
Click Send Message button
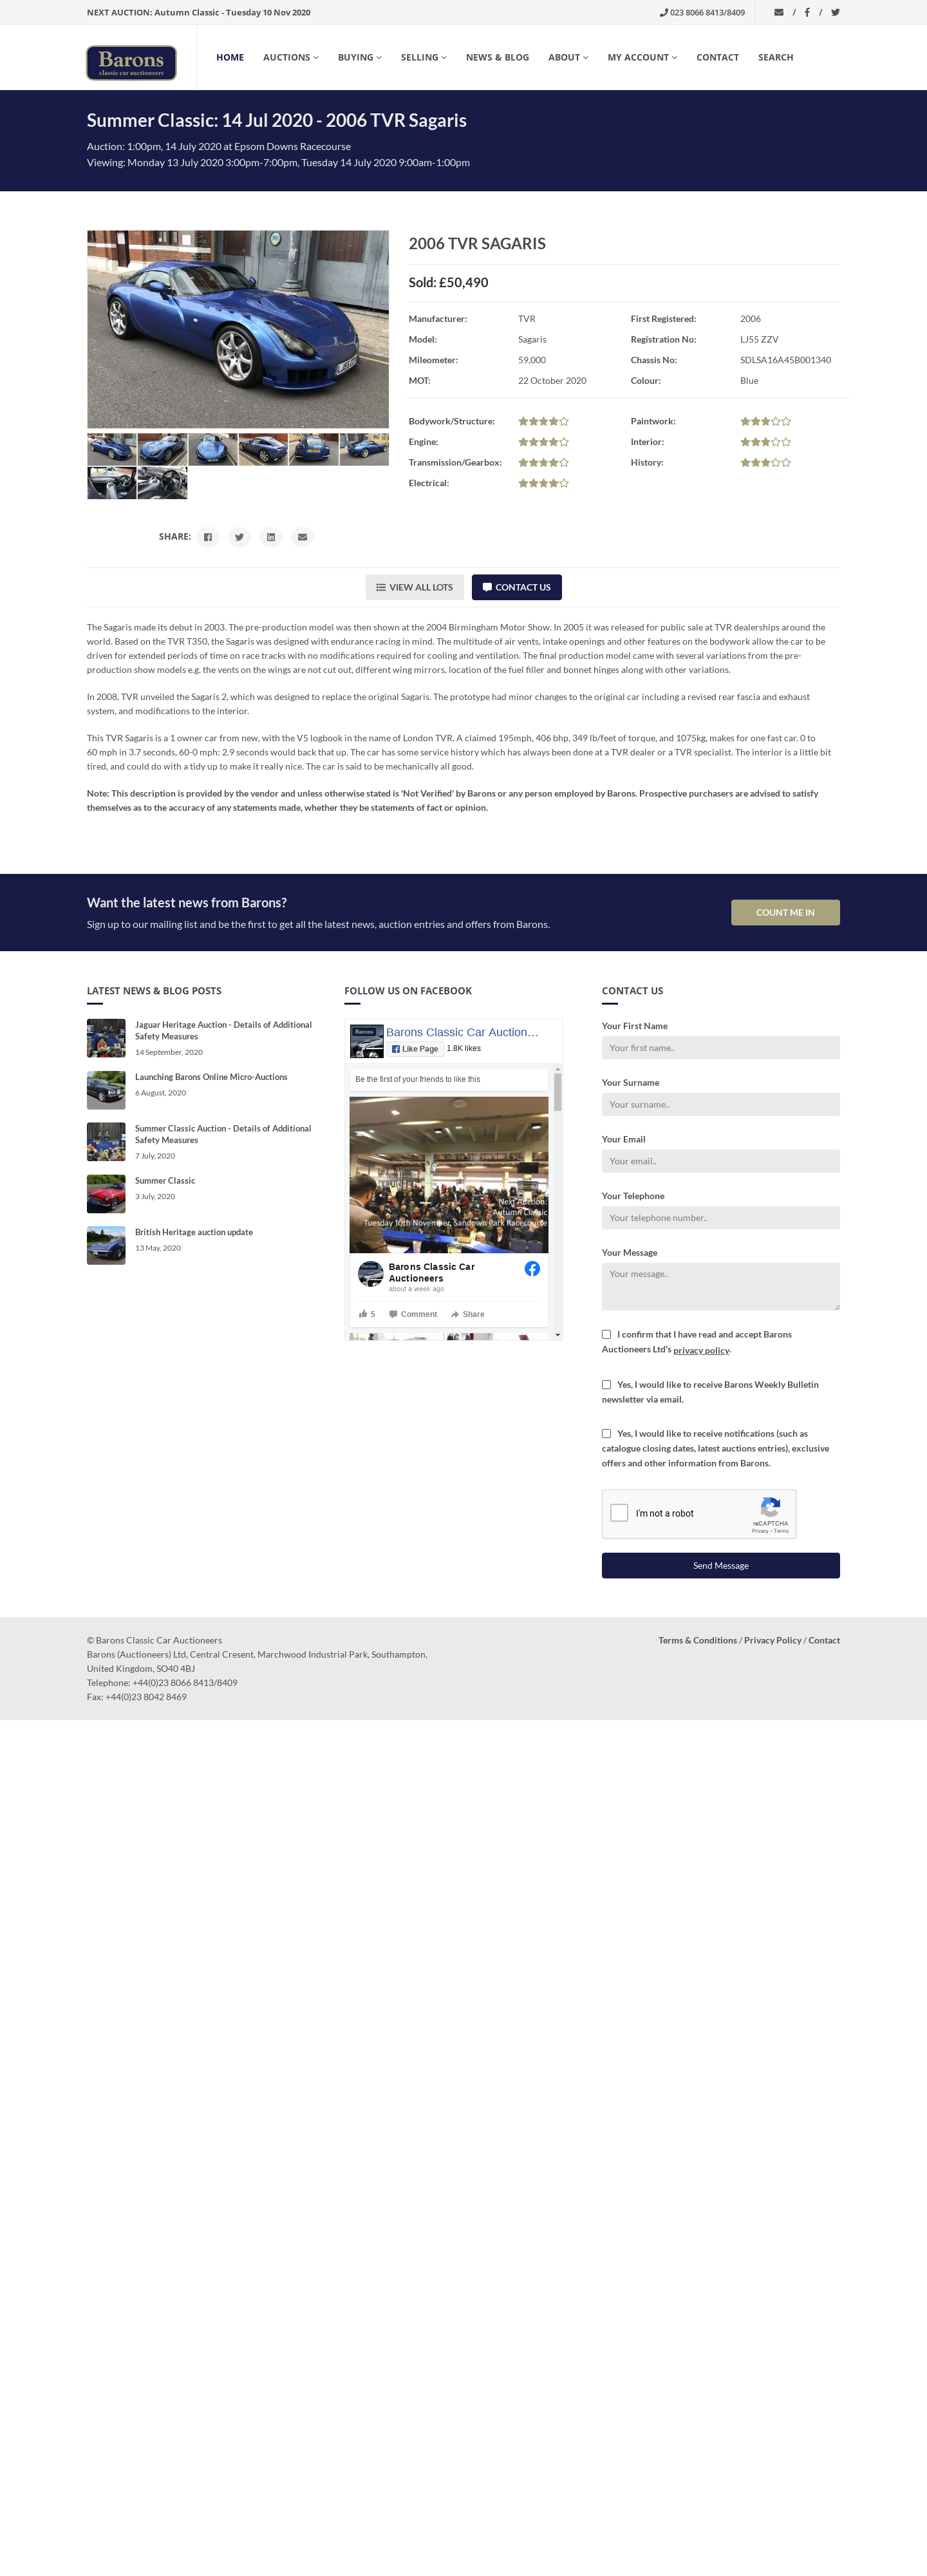(720, 1565)
